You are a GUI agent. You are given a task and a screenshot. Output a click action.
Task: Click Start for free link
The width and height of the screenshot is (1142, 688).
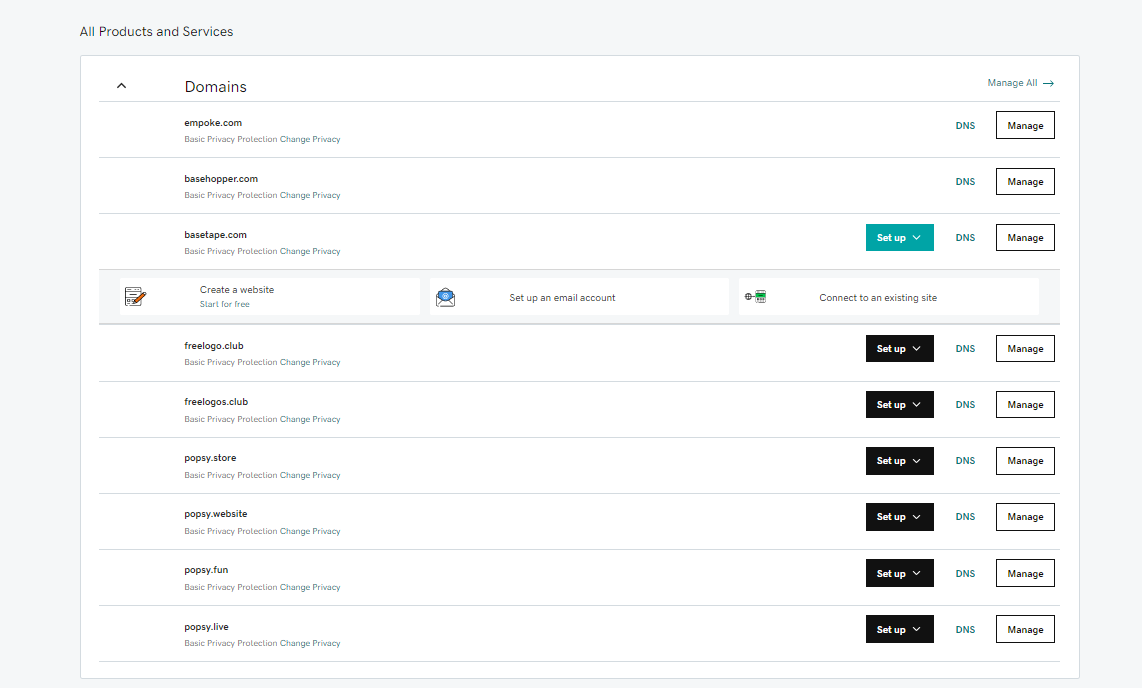click(225, 304)
